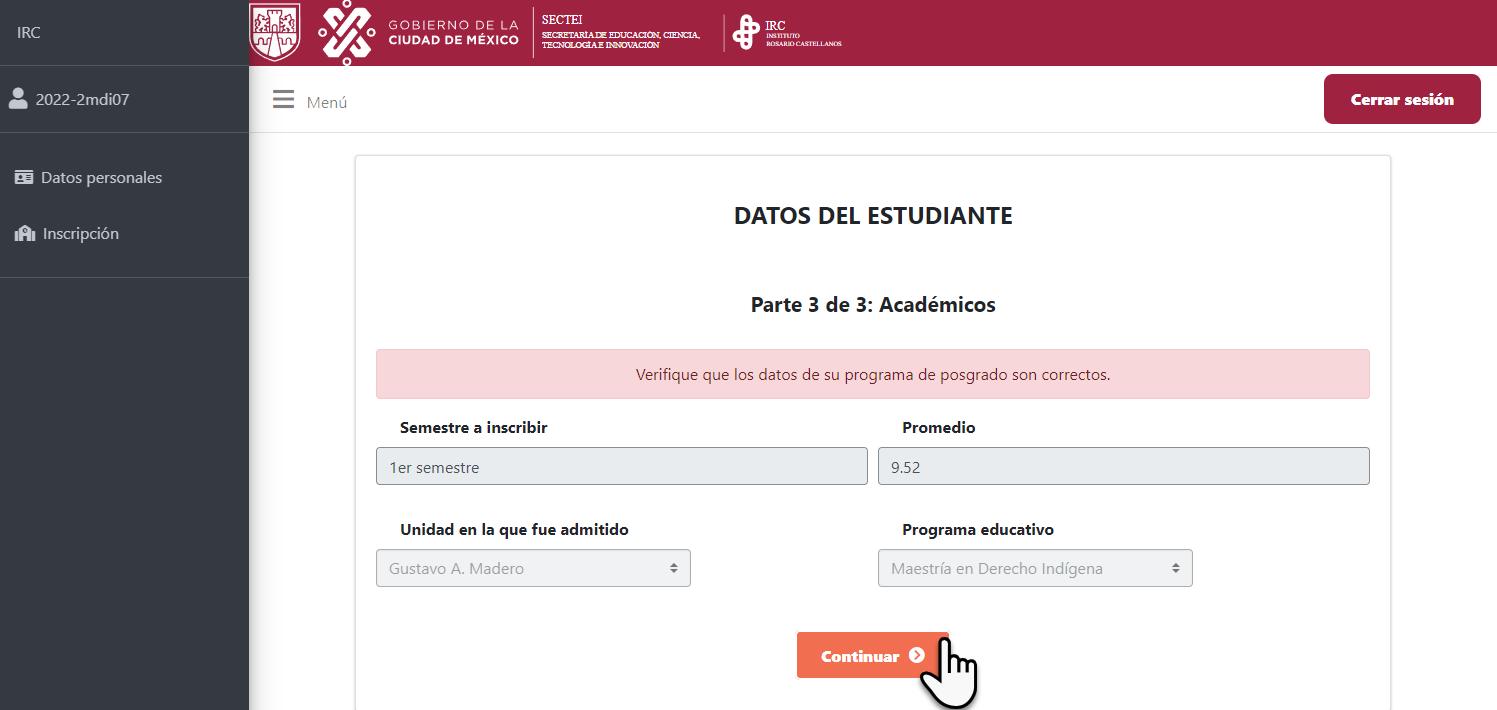This screenshot has width=1497, height=710.
Task: Click the user profile icon beside 2022-2mdi07
Action: [x=18, y=98]
